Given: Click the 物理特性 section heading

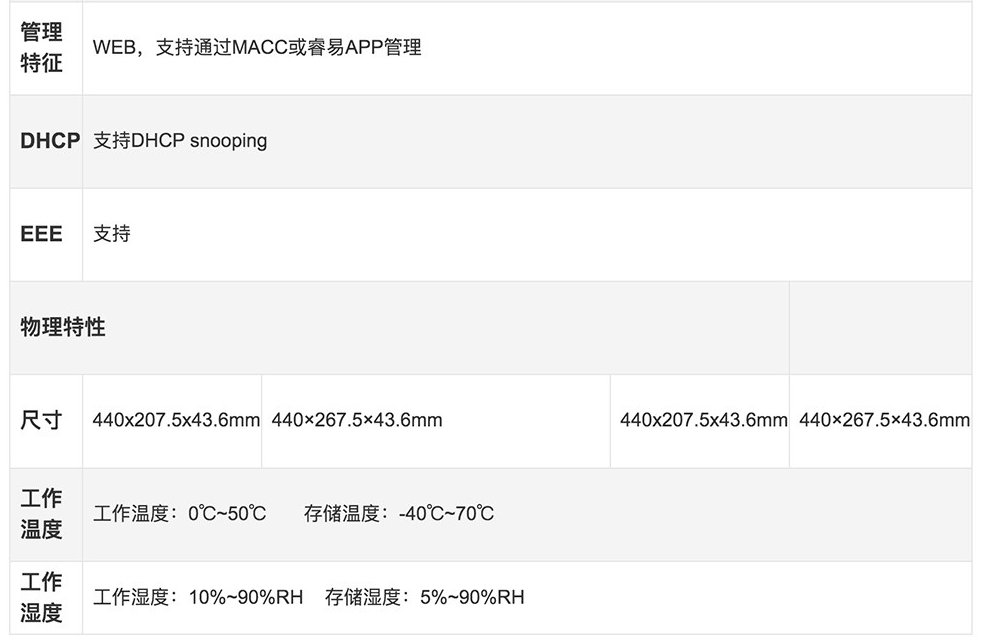Looking at the screenshot, I should pyautogui.click(x=63, y=327).
